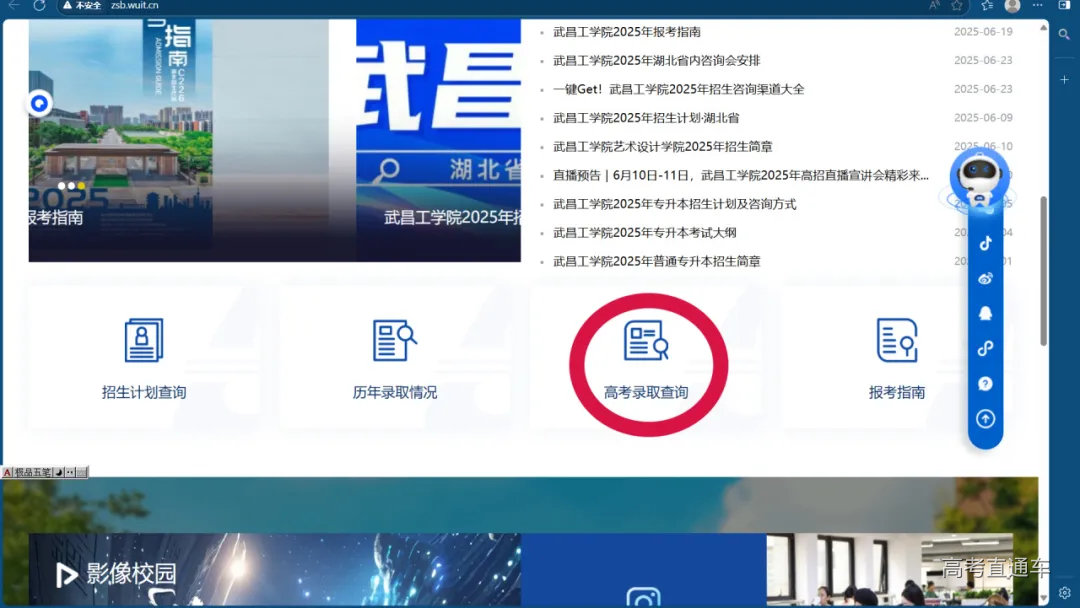The height and width of the screenshot is (608, 1080).
Task: Open the 一键Get 招生咨询渠道大全 link
Action: pyautogui.click(x=675, y=89)
